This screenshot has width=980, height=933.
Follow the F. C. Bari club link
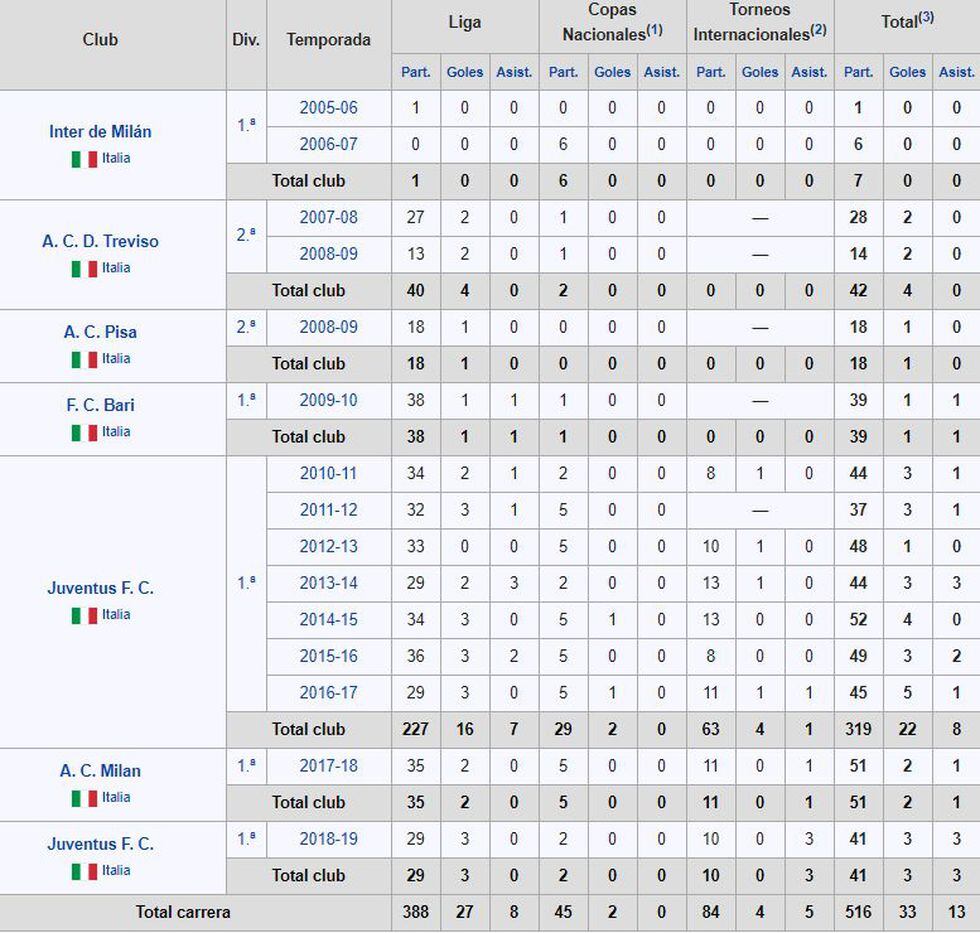(100, 405)
